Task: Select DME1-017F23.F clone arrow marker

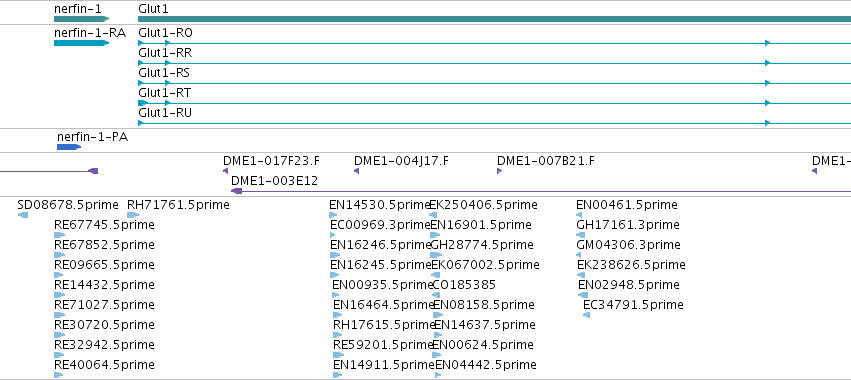Action: (x=225, y=171)
